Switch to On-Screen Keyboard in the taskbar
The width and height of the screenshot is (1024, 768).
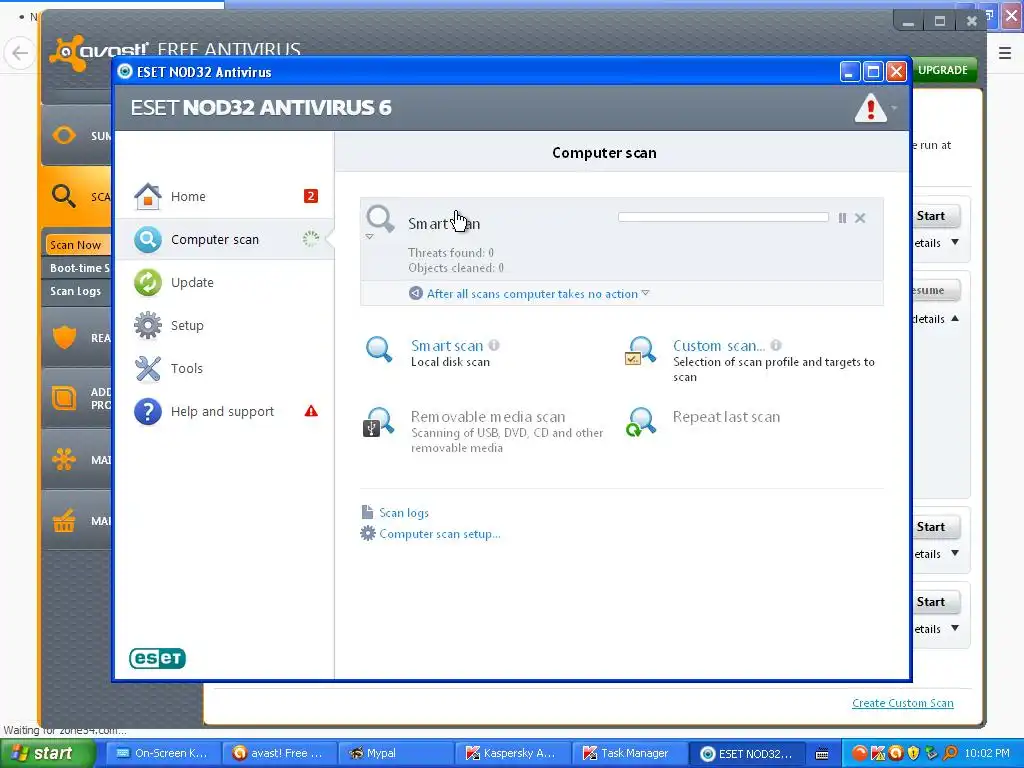pos(163,753)
